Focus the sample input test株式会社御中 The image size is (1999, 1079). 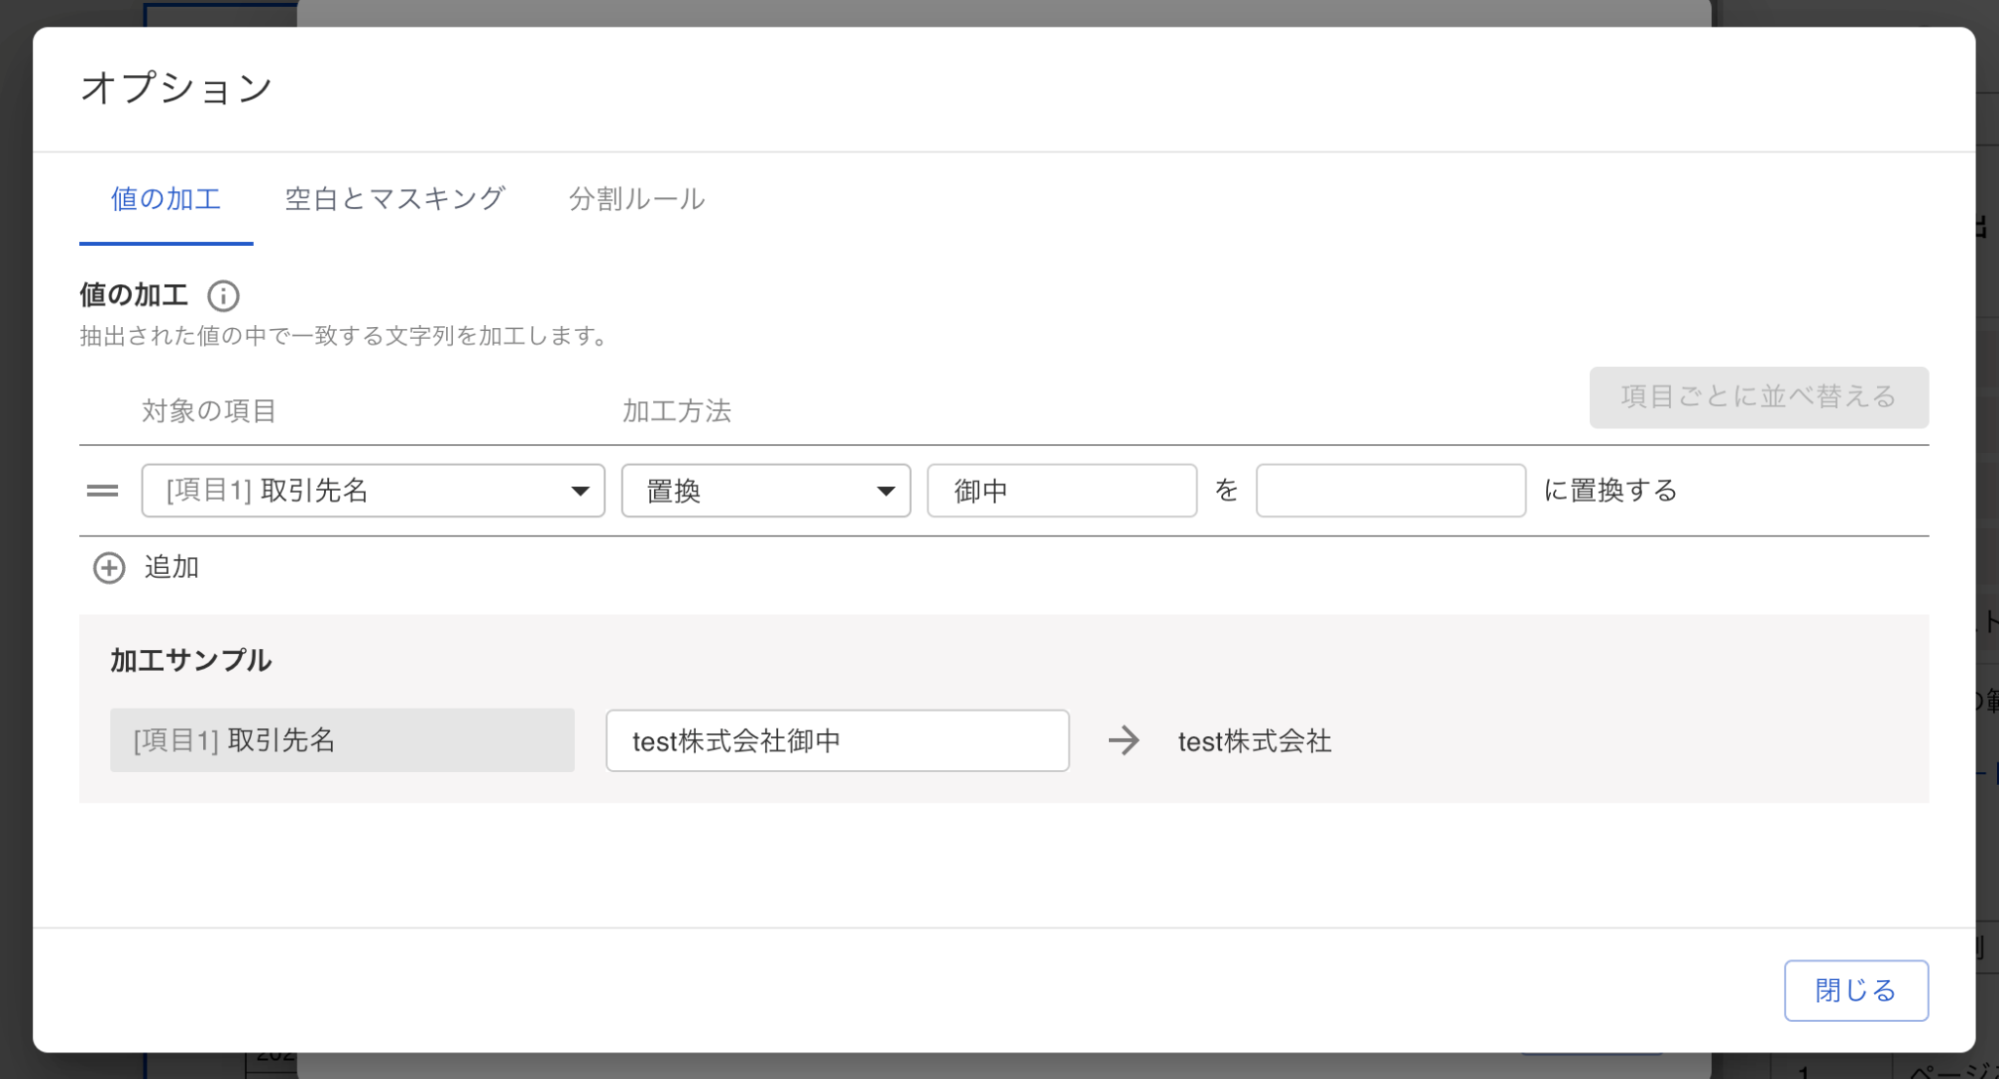[x=838, y=741]
